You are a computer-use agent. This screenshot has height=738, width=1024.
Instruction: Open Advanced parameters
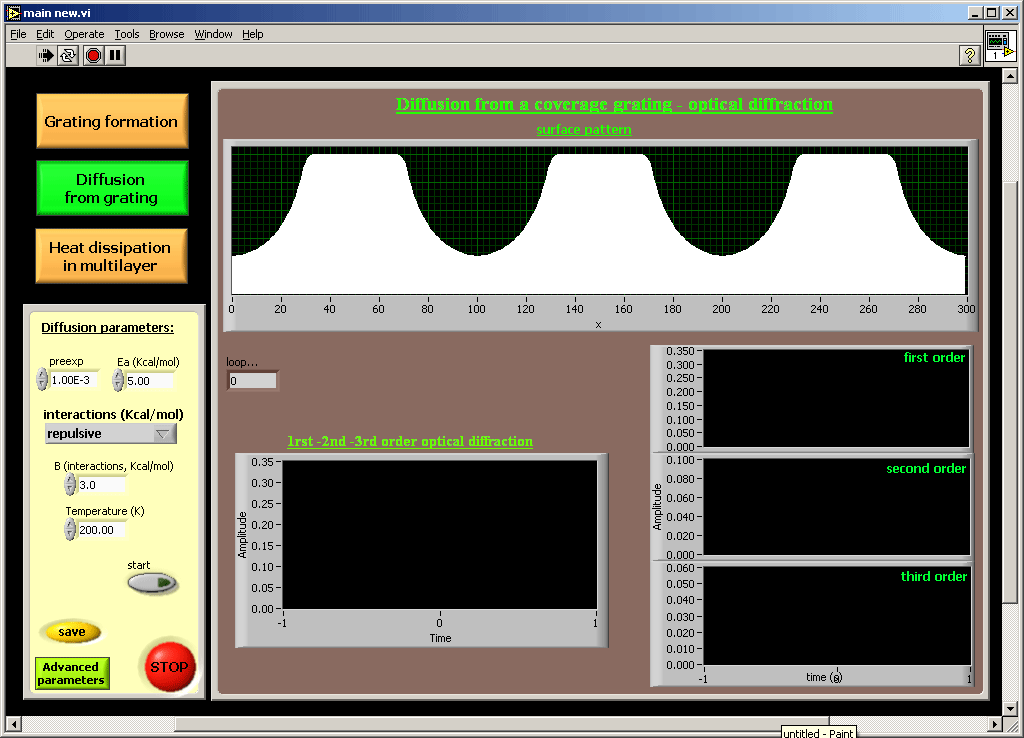[71, 673]
